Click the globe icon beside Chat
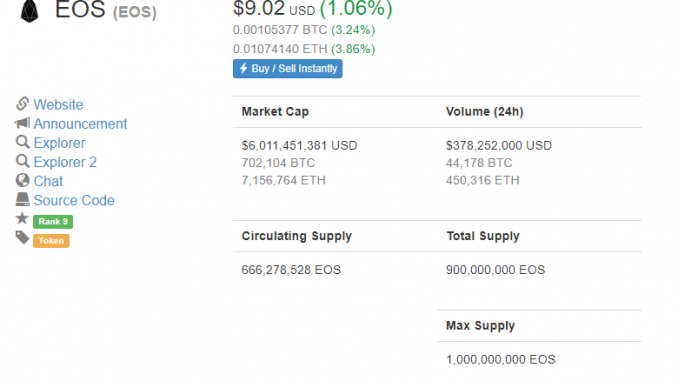The width and height of the screenshot is (678, 381). click(x=22, y=180)
